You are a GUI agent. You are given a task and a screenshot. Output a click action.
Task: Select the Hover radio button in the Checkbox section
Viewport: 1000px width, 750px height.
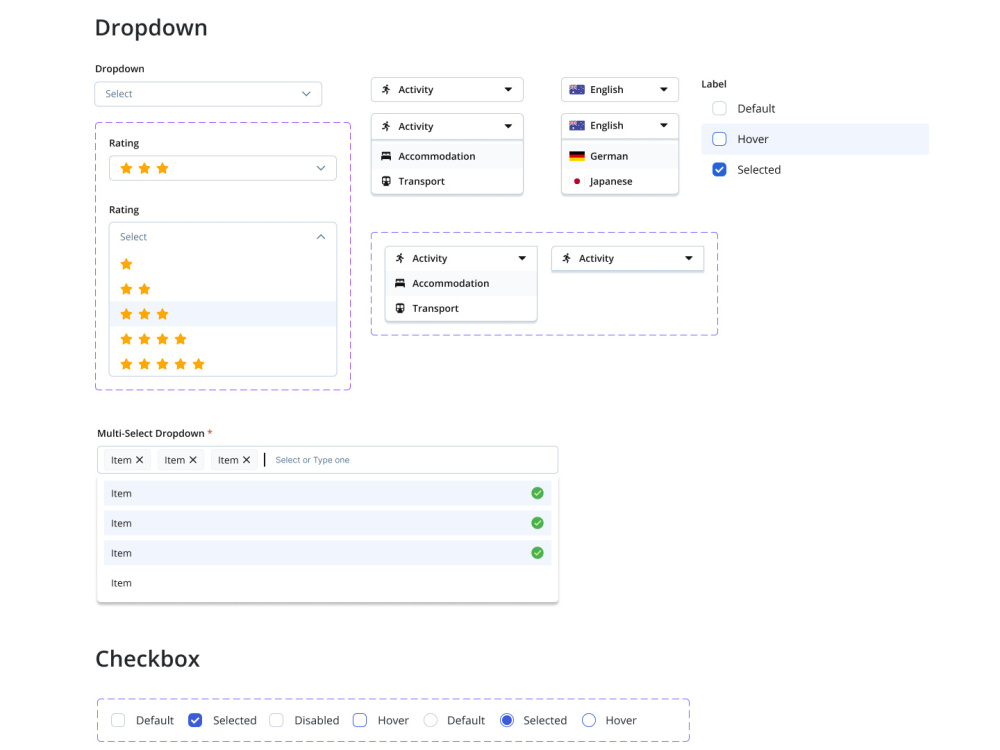589,720
